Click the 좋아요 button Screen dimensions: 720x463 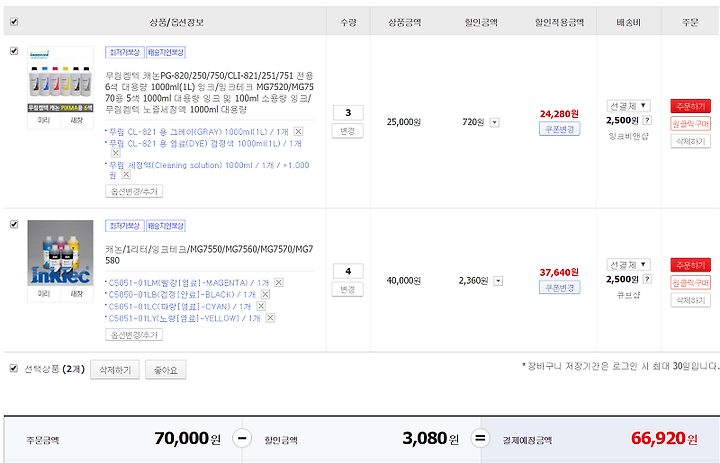point(166,370)
